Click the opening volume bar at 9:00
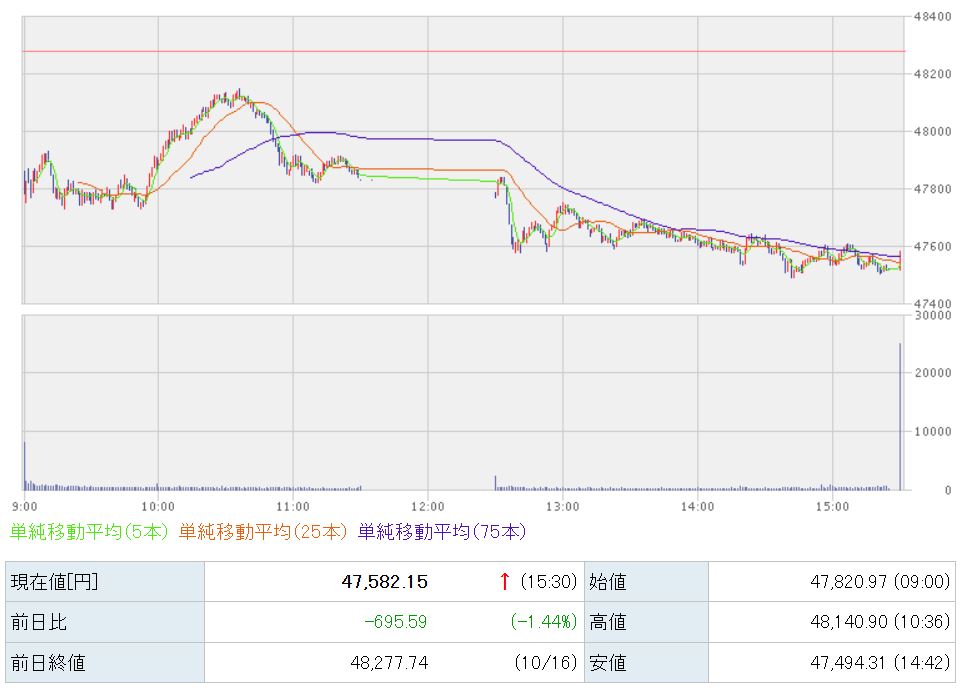 click(x=24, y=465)
